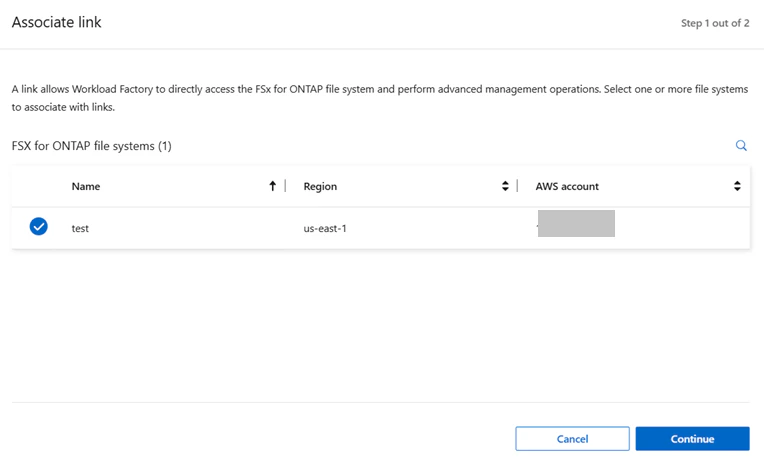Image resolution: width=764 pixels, height=470 pixels.
Task: Click the Region column header
Action: [x=320, y=187]
